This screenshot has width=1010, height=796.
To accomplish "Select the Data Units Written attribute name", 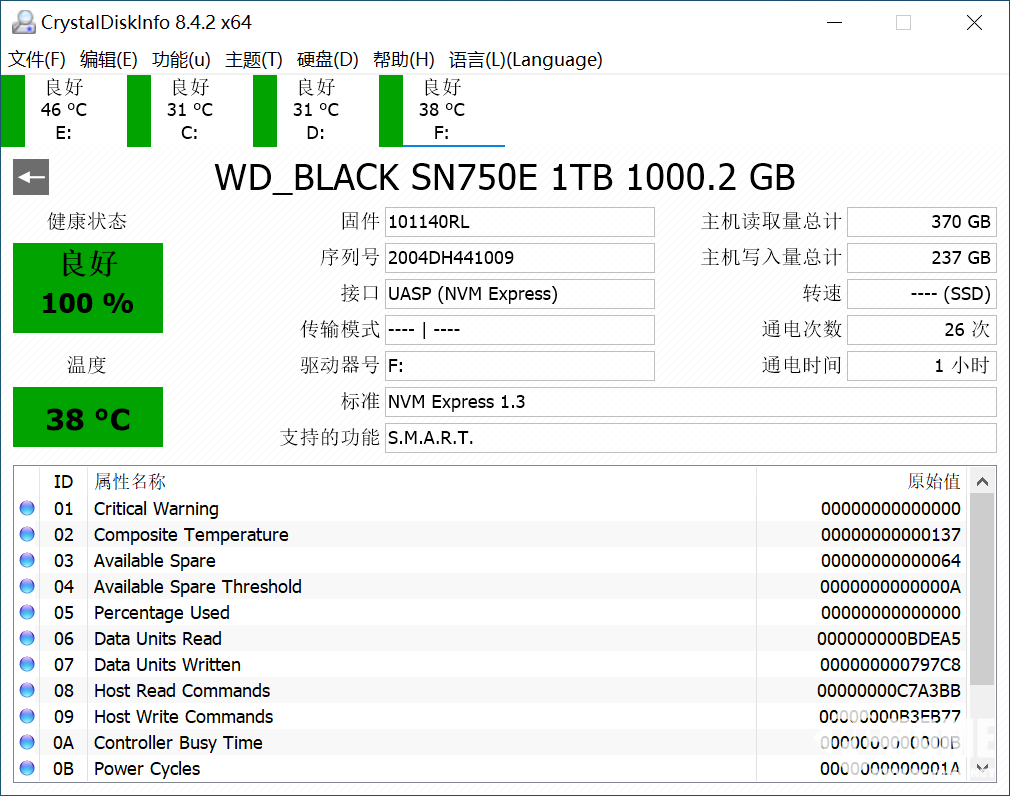I will (167, 665).
